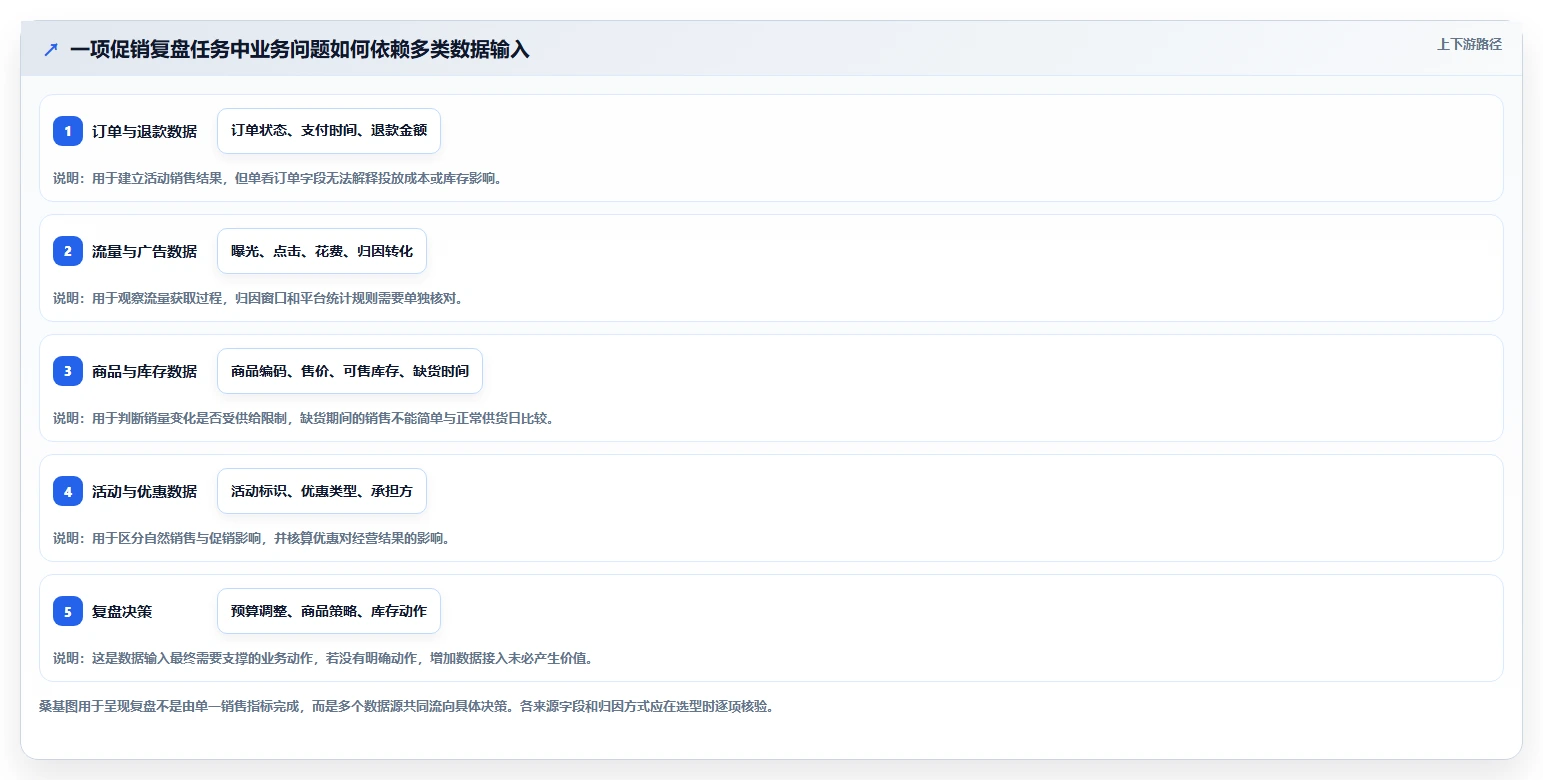Viewport: 1543px width, 780px height.
Task: Click the note starting 说明：这是数据输入最终需要支撑
Action: 323,658
